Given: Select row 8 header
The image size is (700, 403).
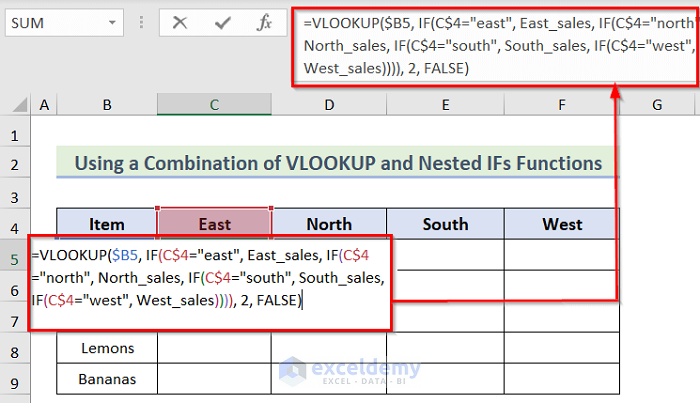Looking at the screenshot, I should (15, 350).
